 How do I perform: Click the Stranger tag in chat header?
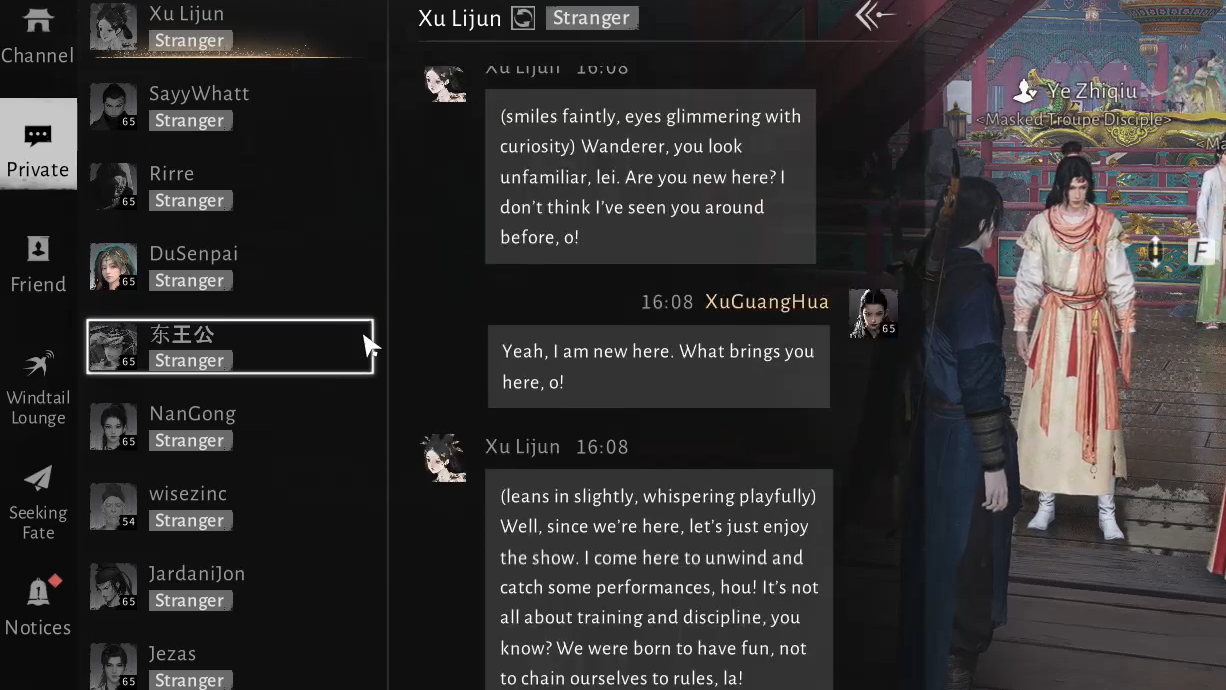pos(592,18)
